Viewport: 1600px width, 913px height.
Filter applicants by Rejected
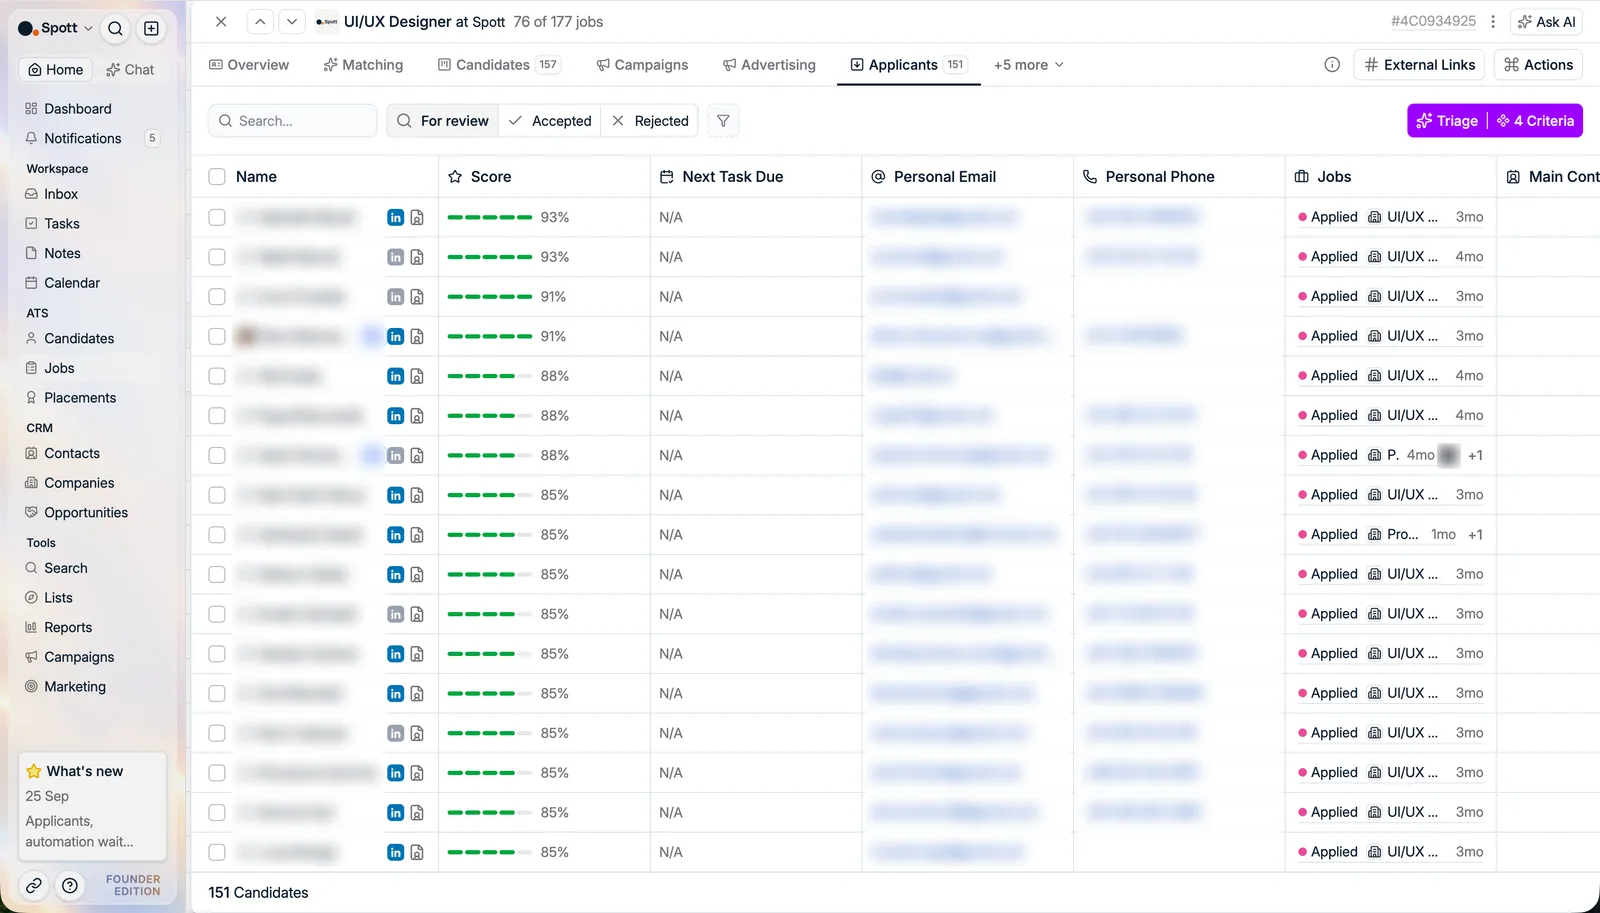tap(651, 121)
